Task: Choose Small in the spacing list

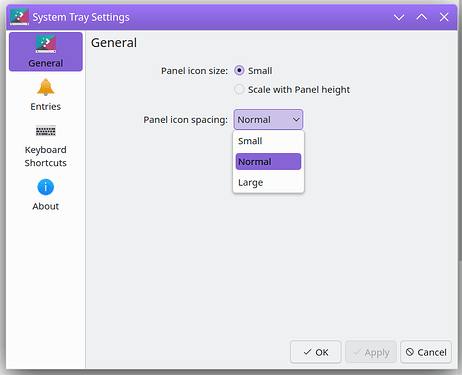Action: tap(268, 141)
